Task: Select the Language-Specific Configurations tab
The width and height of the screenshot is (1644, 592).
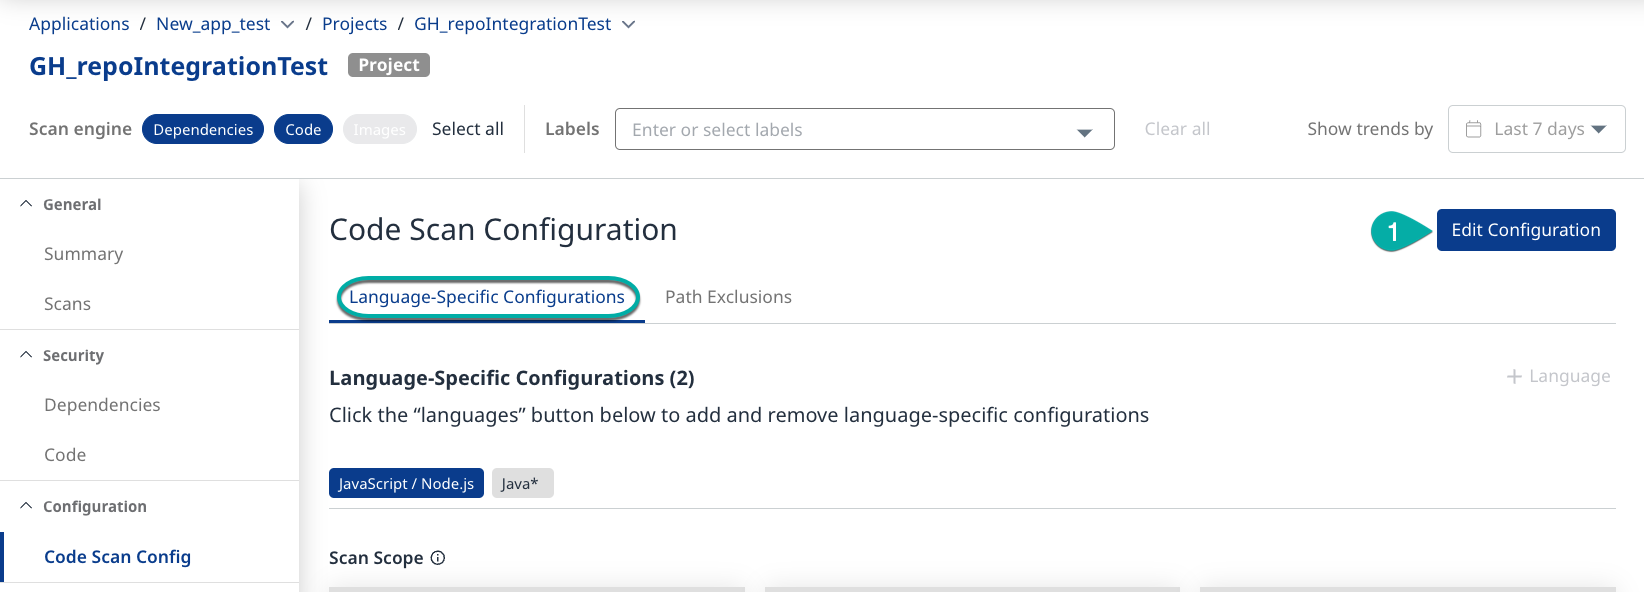Action: click(487, 296)
